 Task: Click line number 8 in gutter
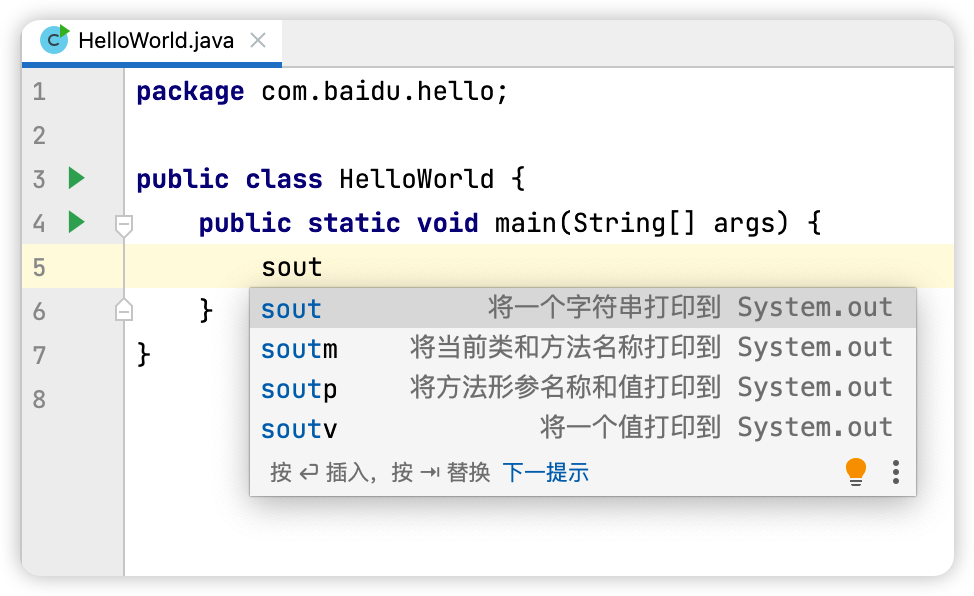click(x=39, y=399)
